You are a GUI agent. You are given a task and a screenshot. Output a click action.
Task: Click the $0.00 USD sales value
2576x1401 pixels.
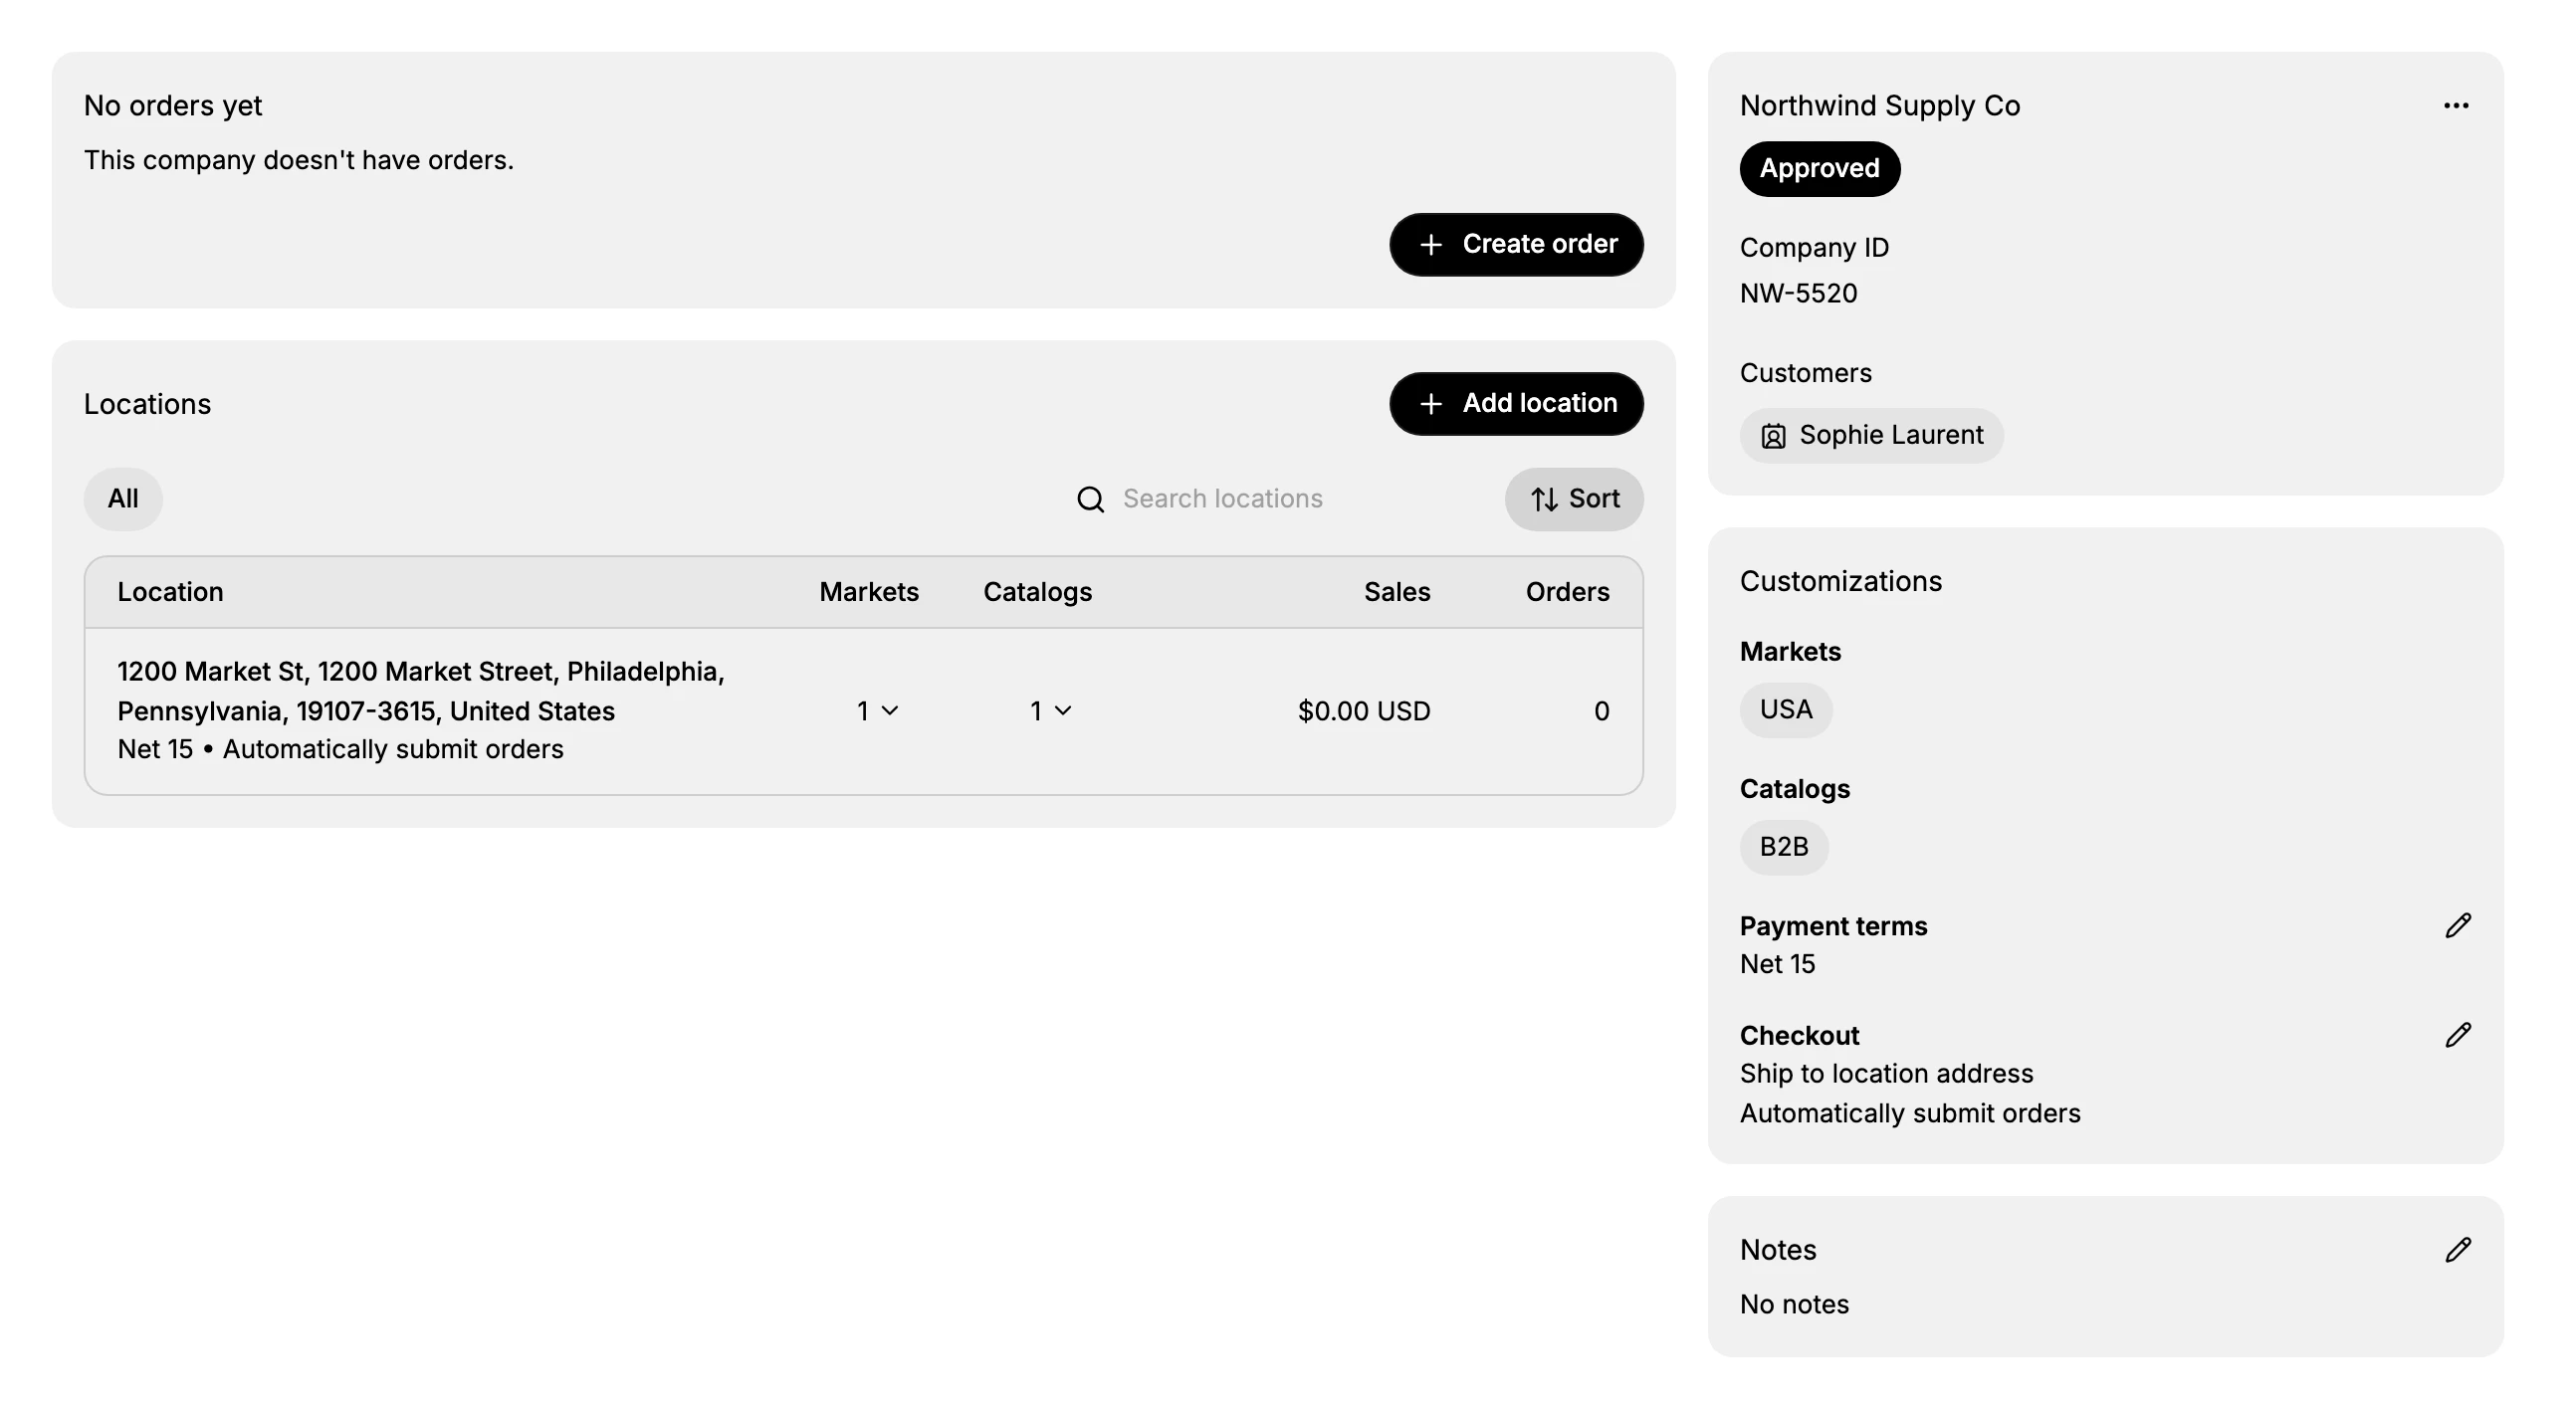point(1364,711)
